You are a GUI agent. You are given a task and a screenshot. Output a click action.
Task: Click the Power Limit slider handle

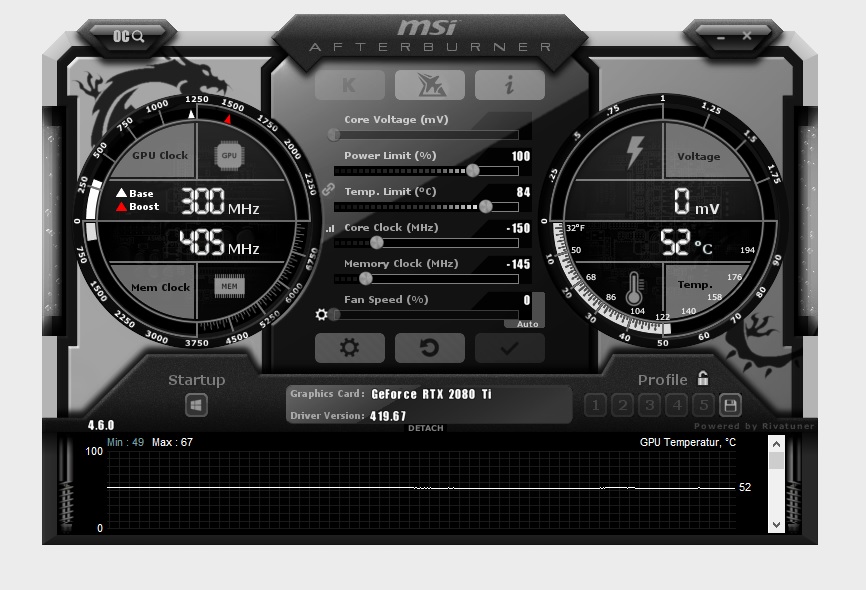[x=473, y=171]
